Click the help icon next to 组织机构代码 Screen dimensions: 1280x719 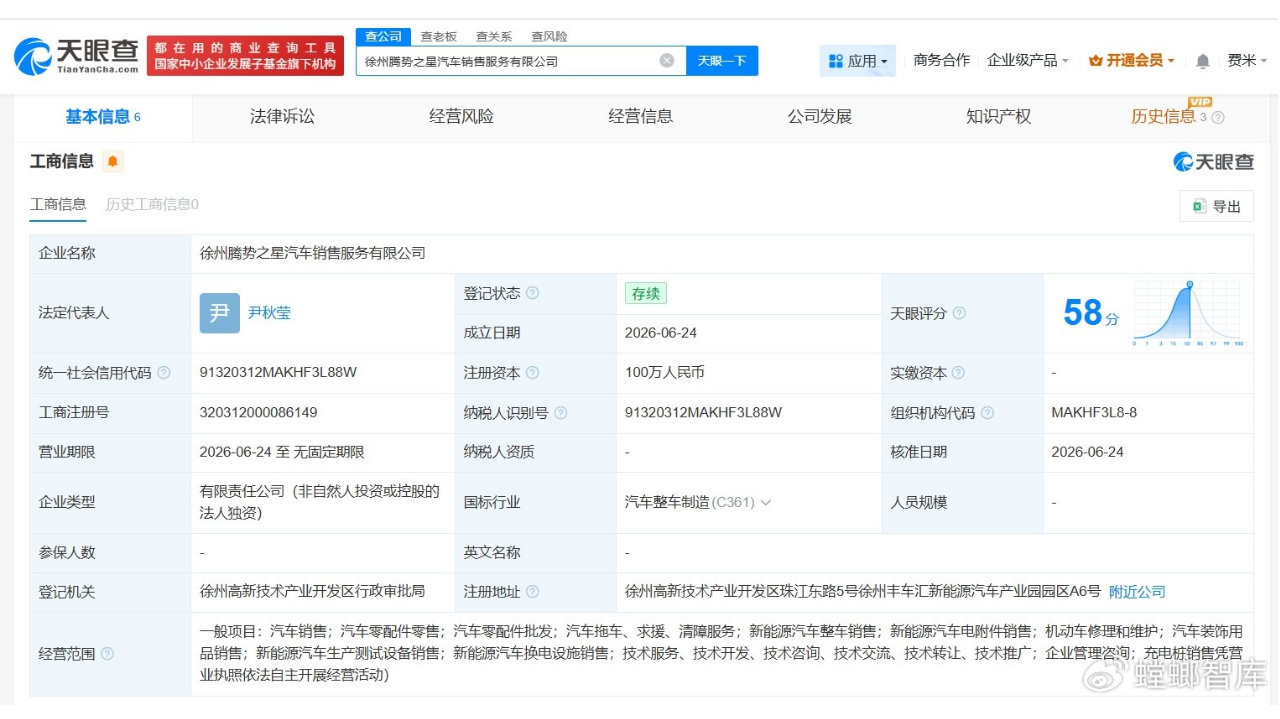coord(987,412)
